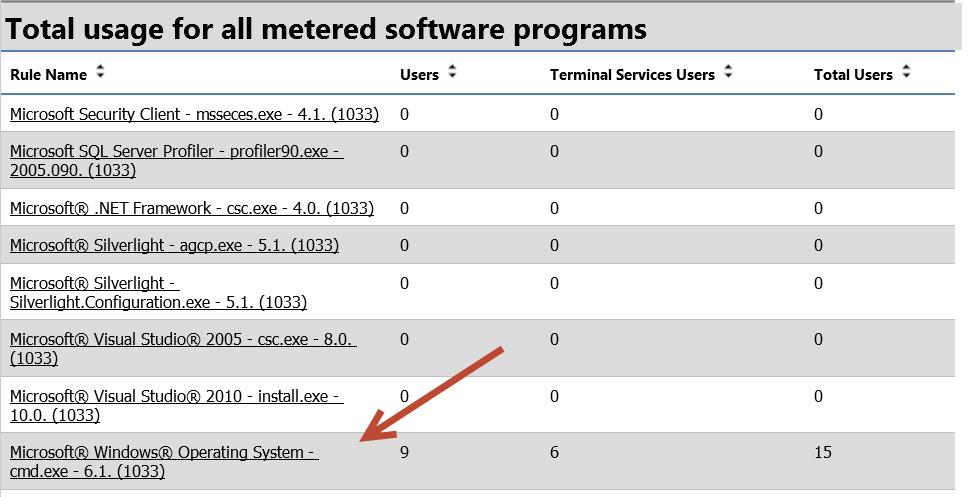Select Users value 0 for Security Client

click(404, 114)
